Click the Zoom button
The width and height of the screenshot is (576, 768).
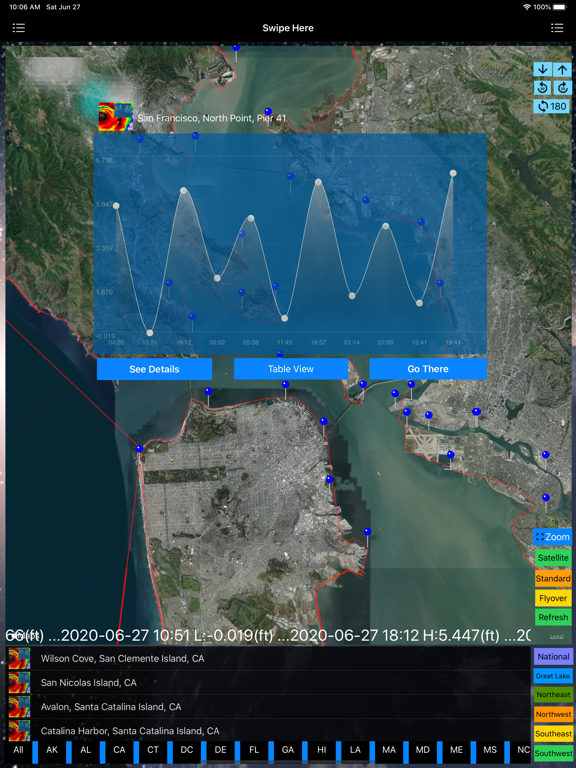552,537
